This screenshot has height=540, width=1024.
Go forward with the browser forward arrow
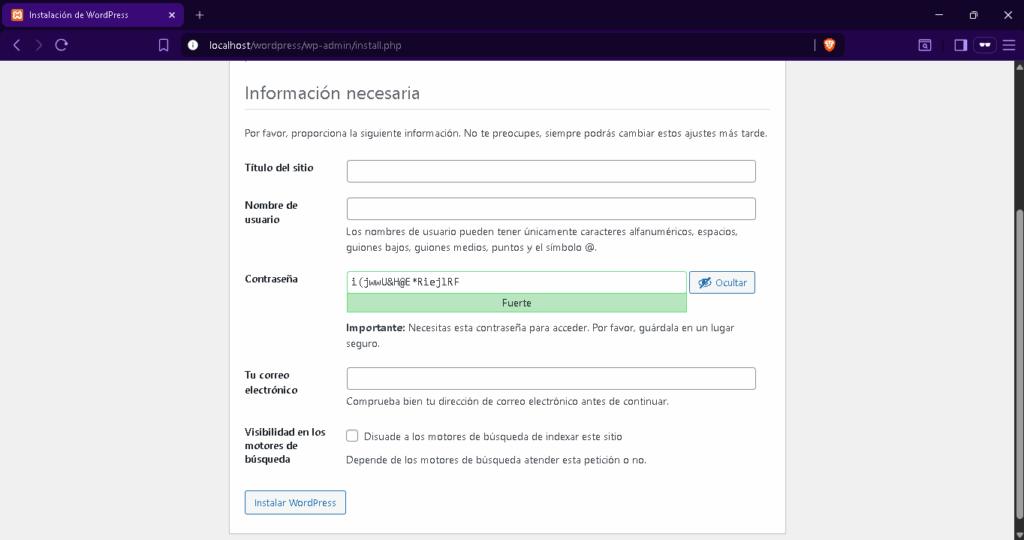tap(39, 45)
